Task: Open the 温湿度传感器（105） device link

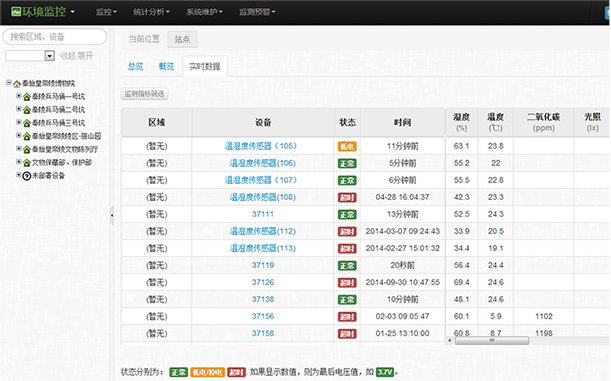Action: (x=261, y=146)
